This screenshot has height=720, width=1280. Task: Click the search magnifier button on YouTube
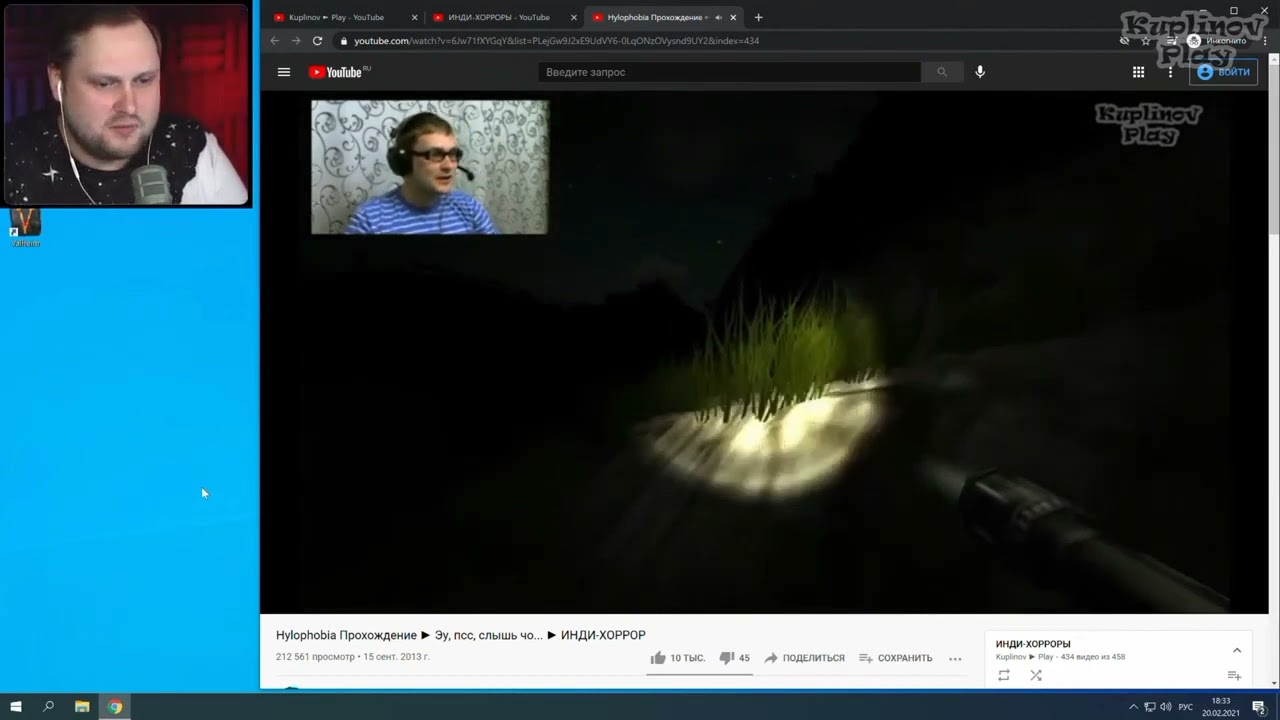click(942, 72)
